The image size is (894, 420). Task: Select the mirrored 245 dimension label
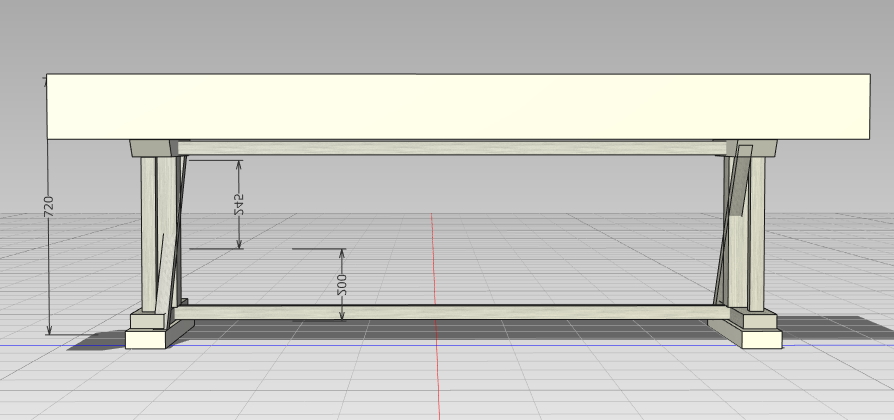coord(239,205)
